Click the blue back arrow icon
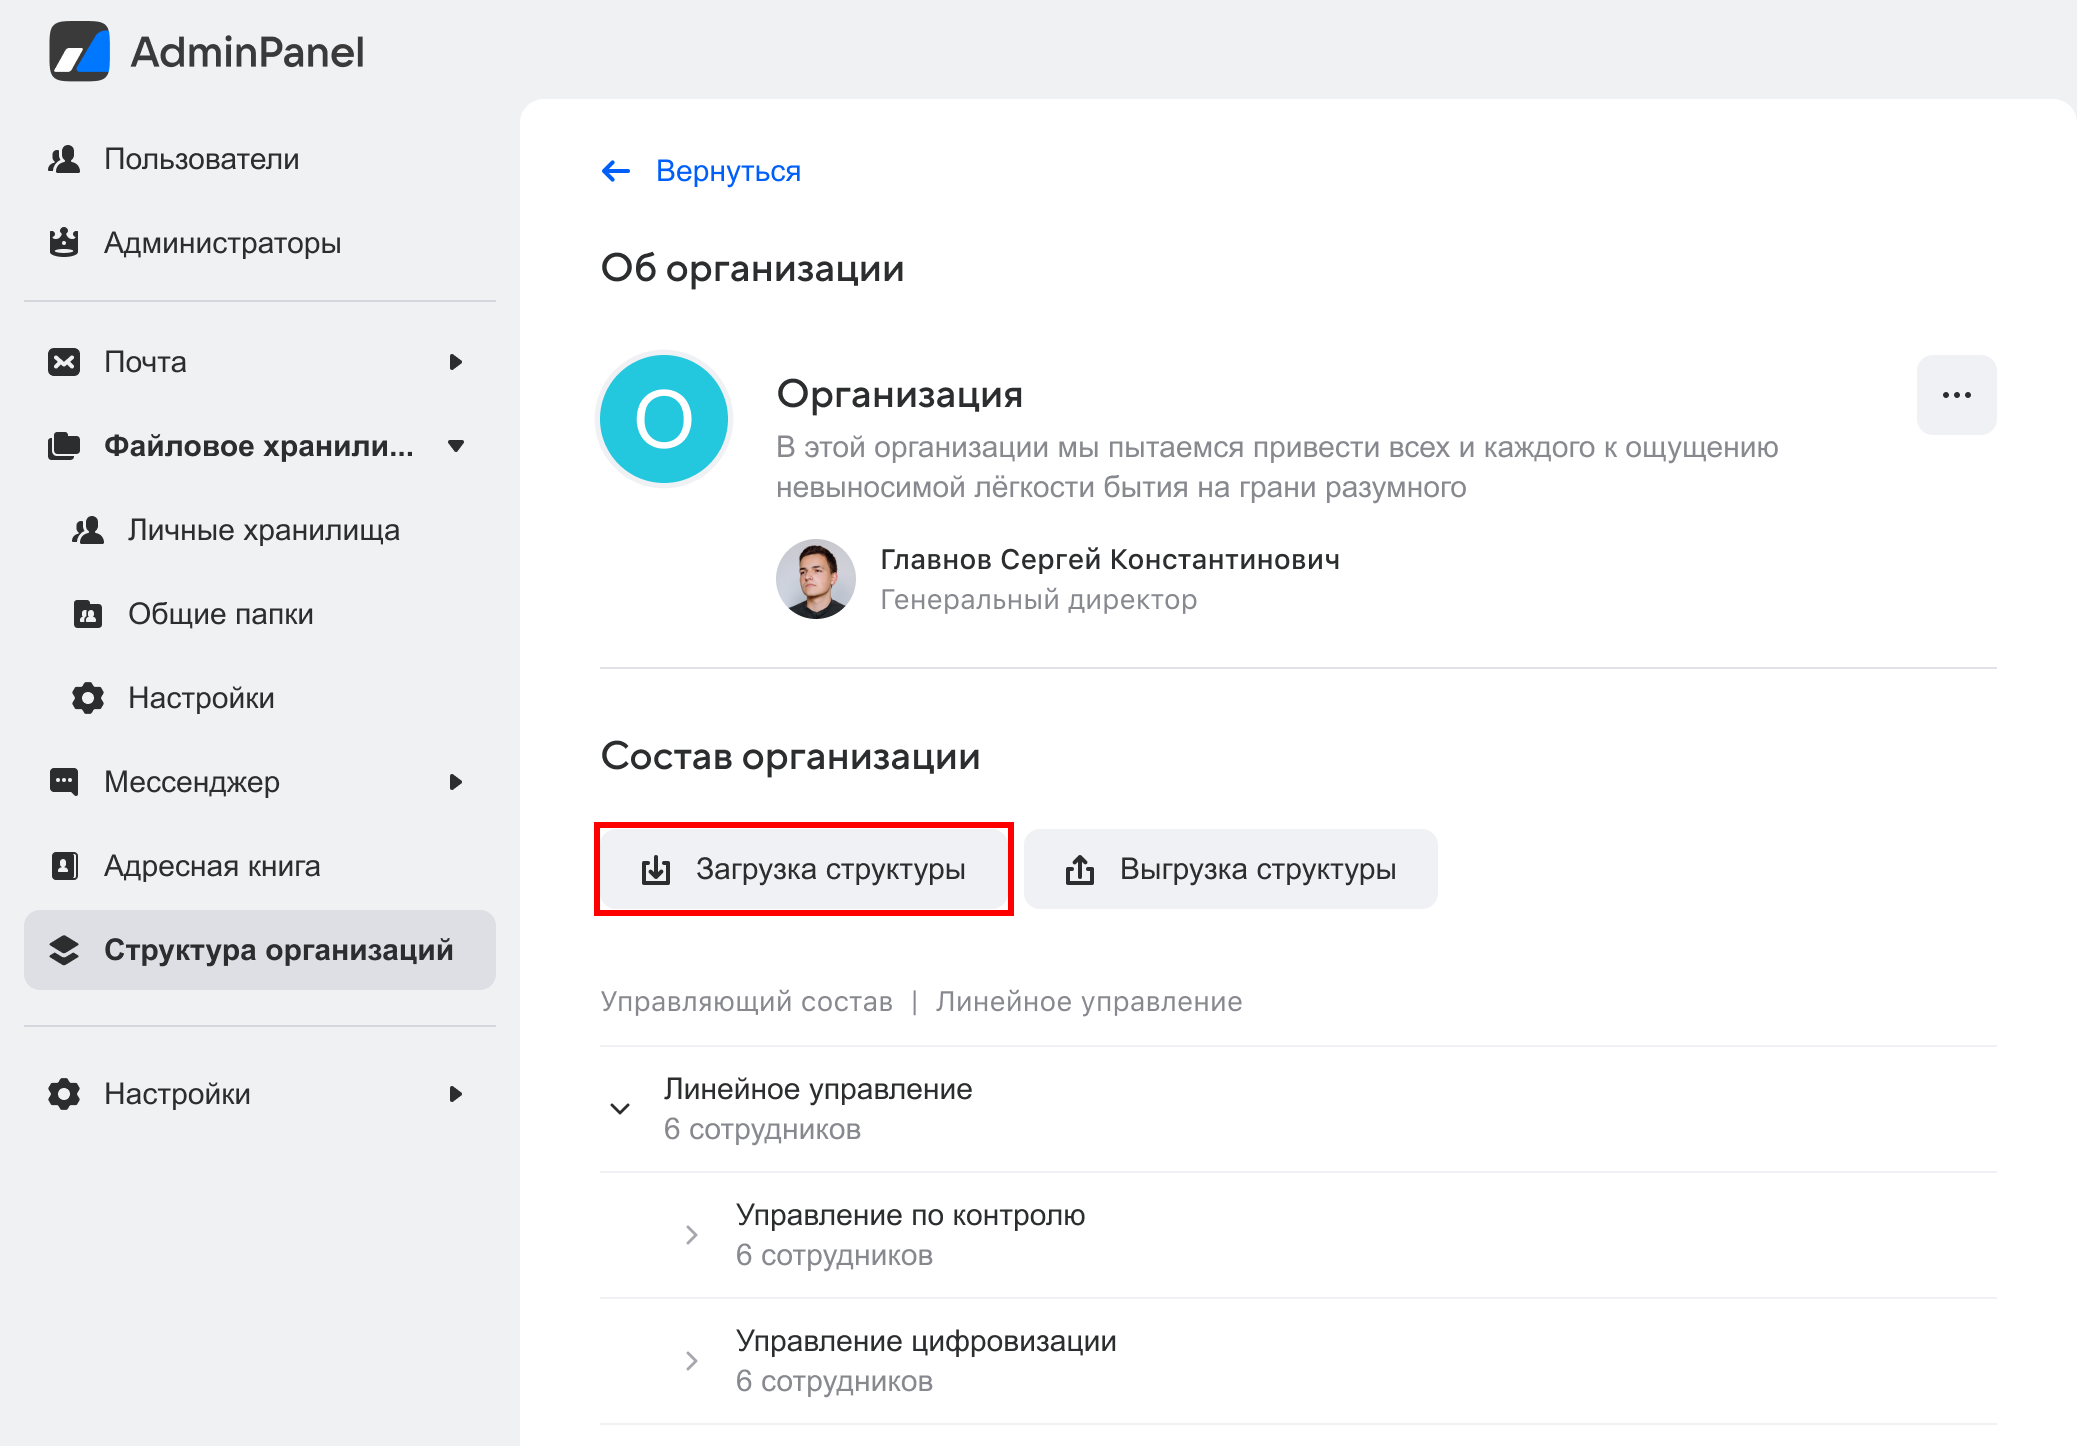Screen dimensions: 2077x1446 coord(616,171)
